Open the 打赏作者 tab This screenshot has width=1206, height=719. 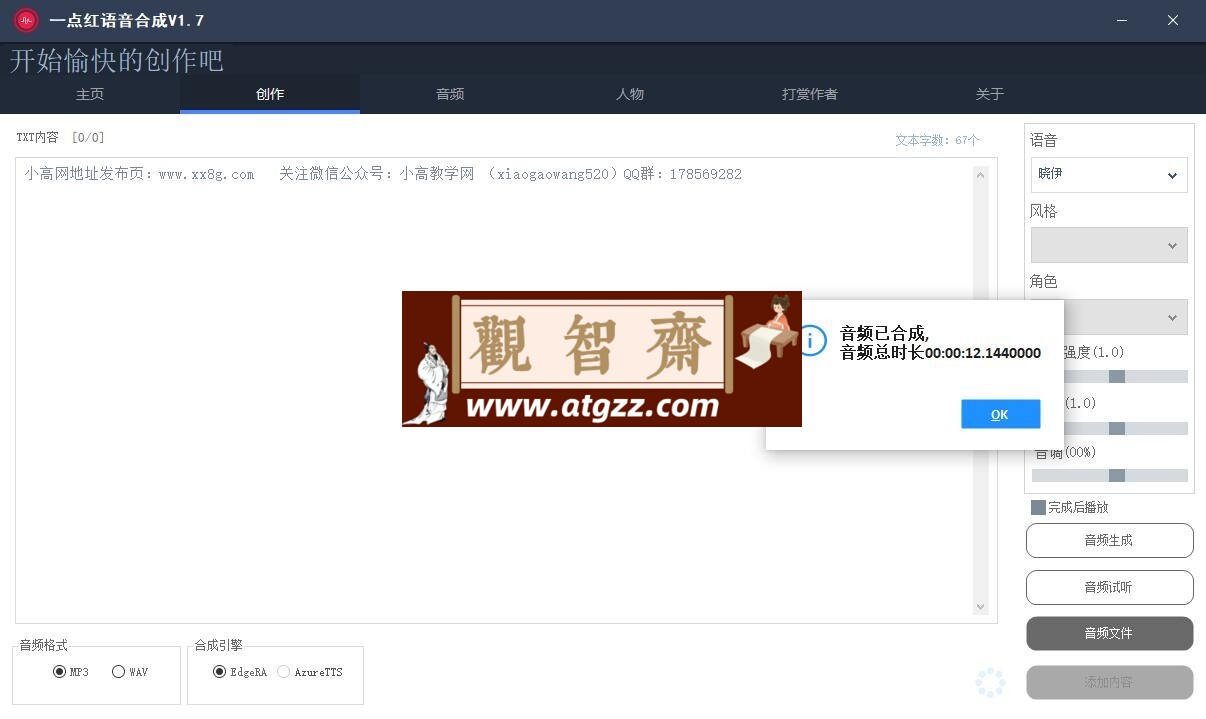[x=810, y=94]
